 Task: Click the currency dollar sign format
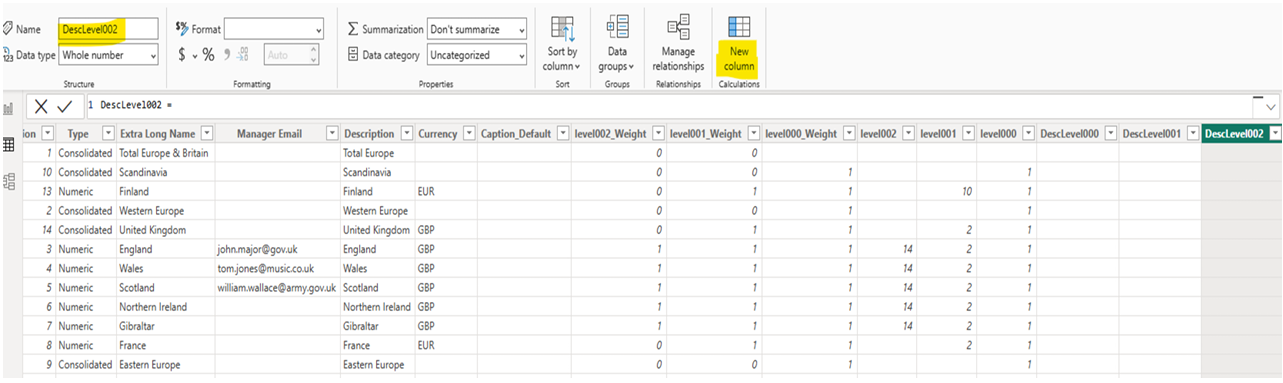[182, 55]
